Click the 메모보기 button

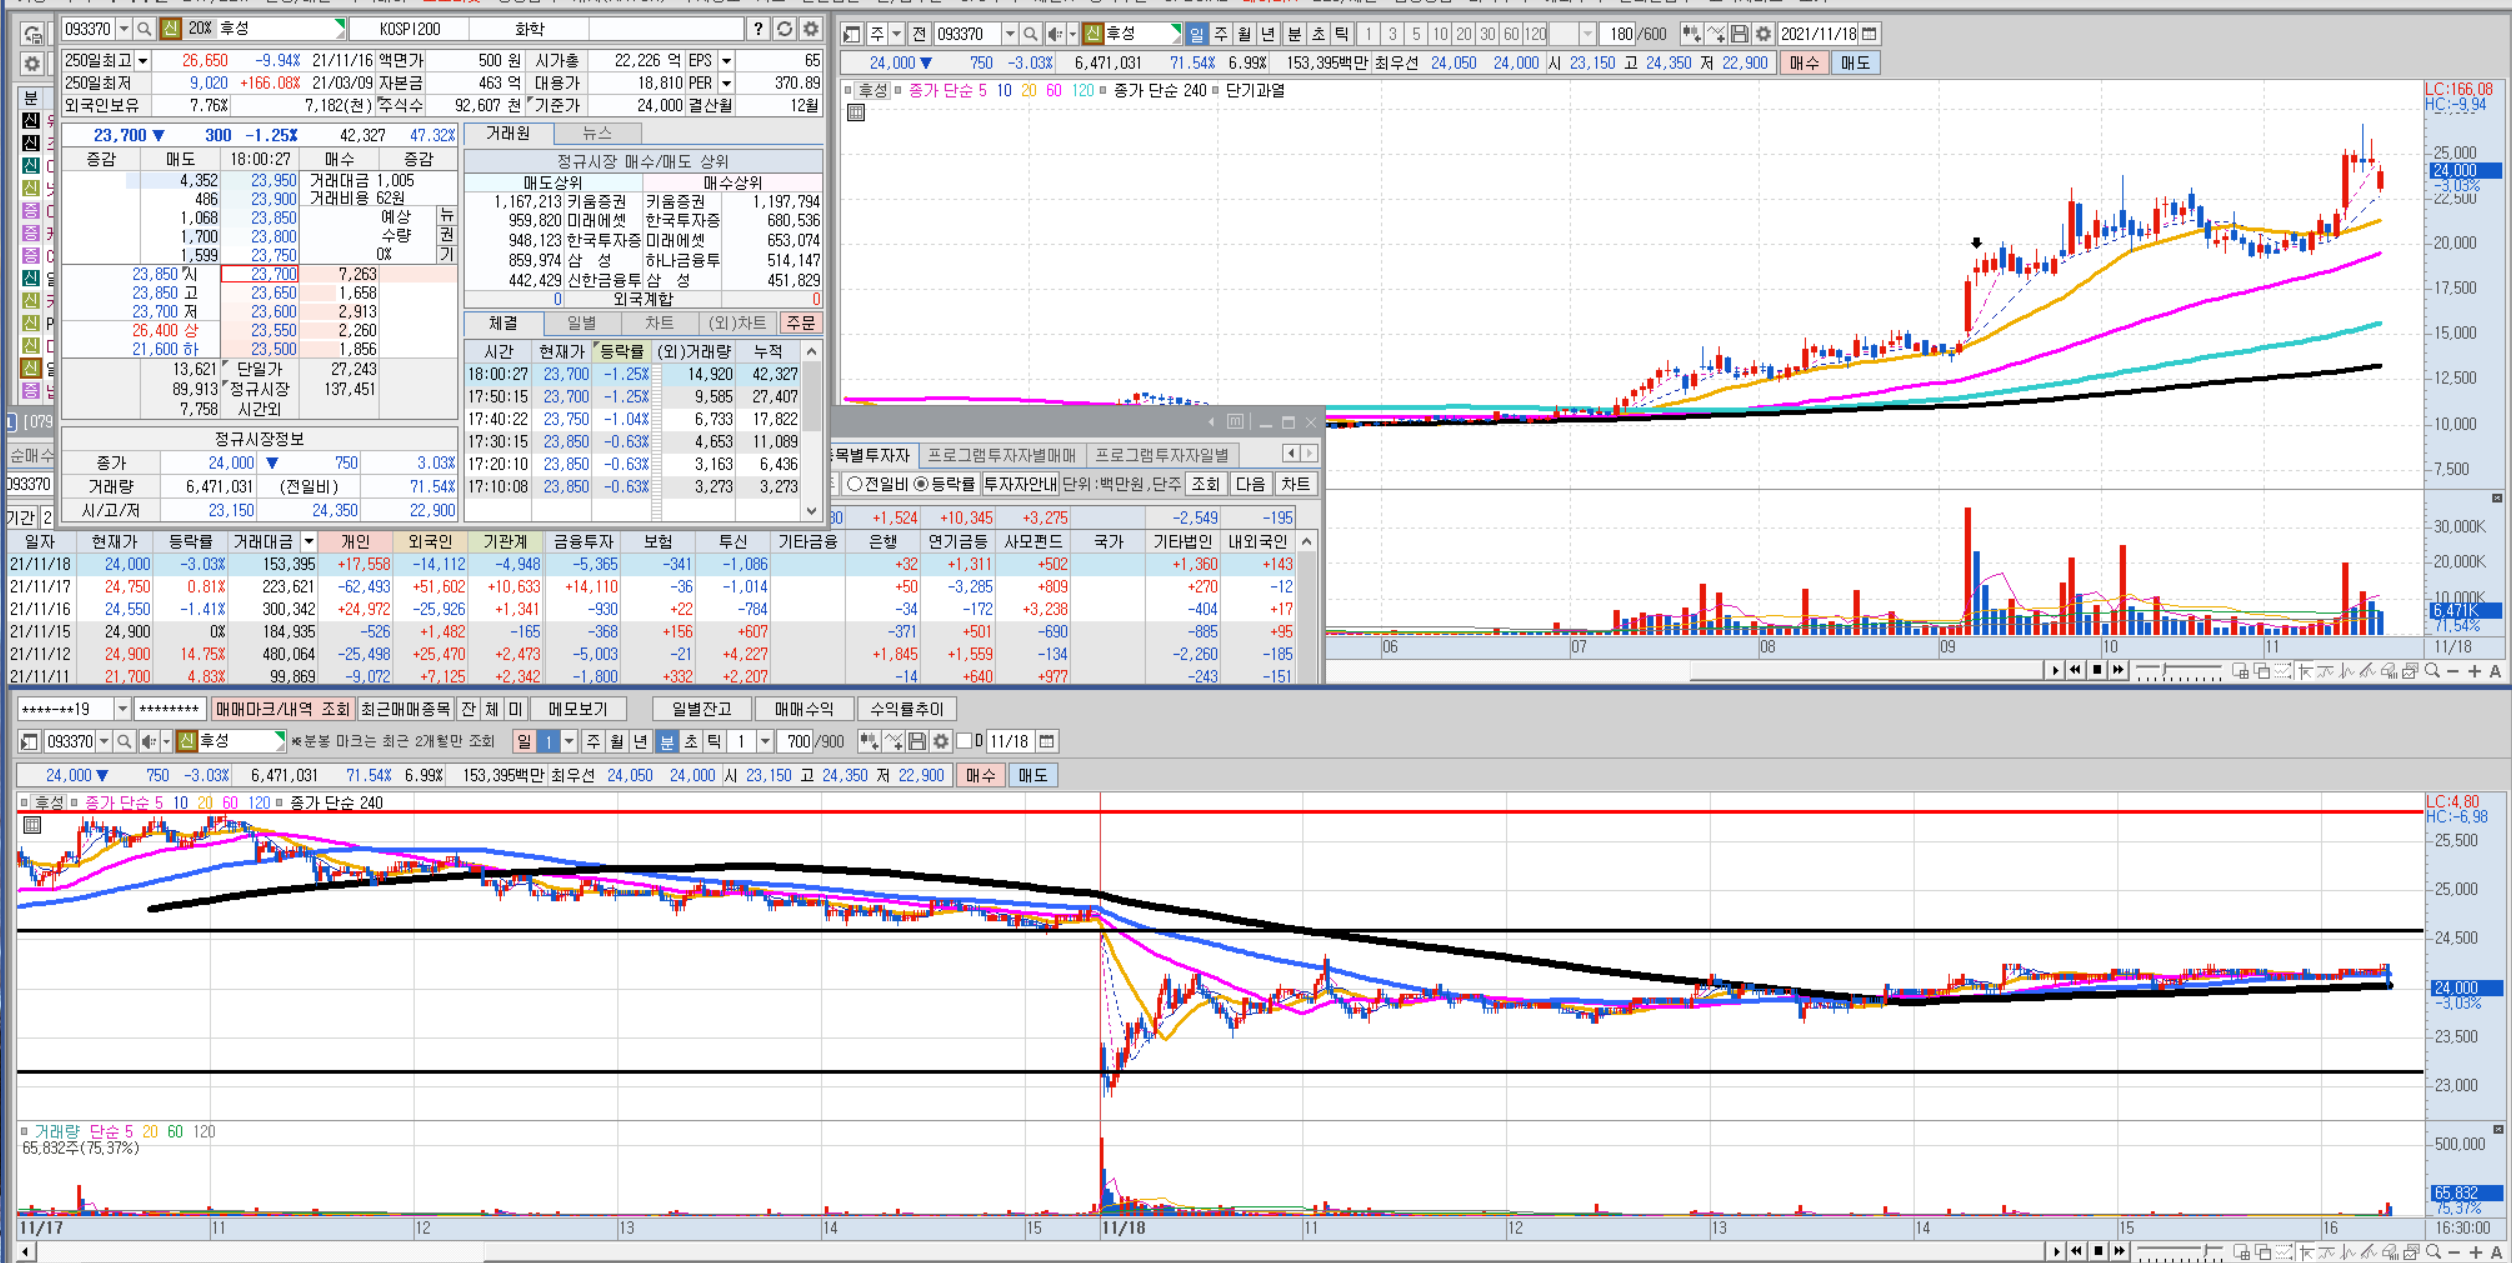click(x=578, y=709)
